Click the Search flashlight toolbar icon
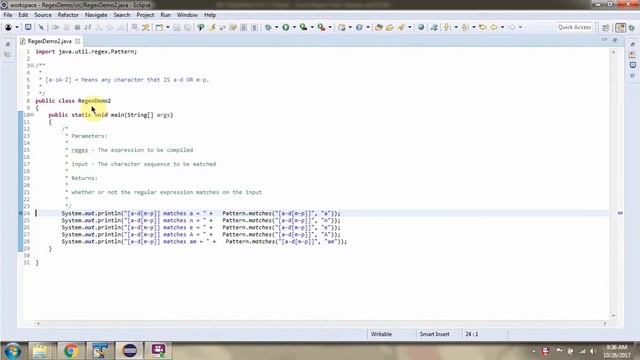The width and height of the screenshot is (640, 360). click(402, 27)
